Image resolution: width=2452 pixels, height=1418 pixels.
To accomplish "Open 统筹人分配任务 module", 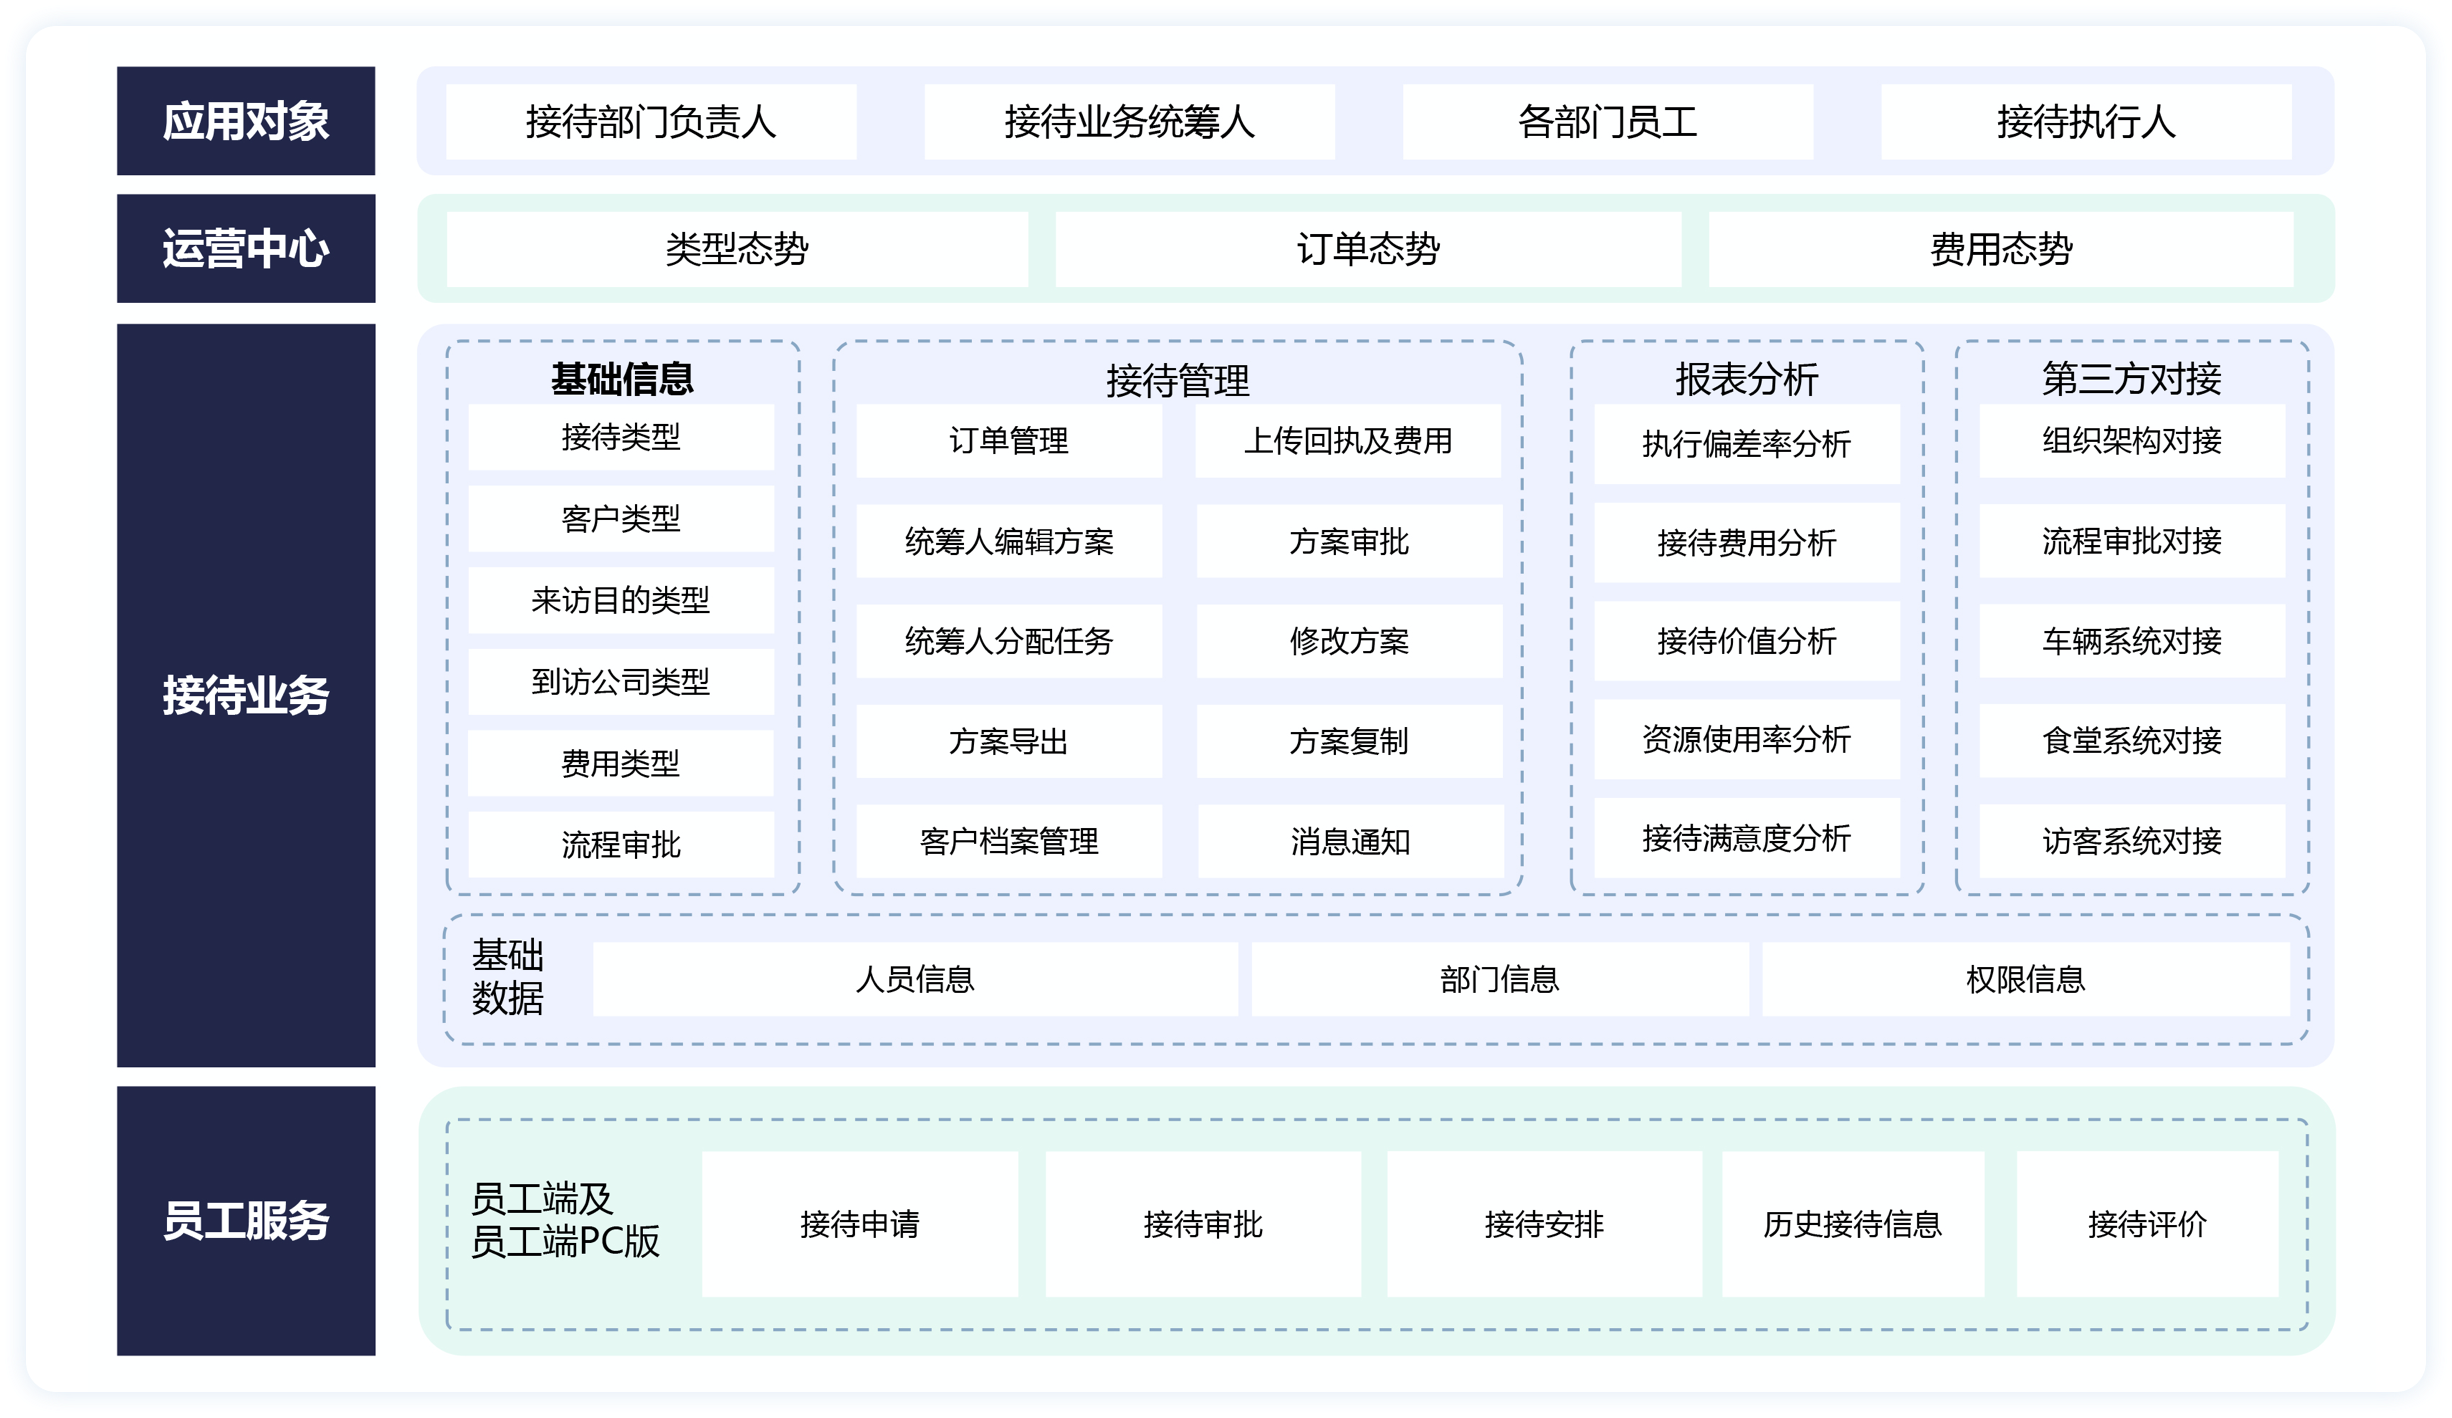I will [1009, 641].
